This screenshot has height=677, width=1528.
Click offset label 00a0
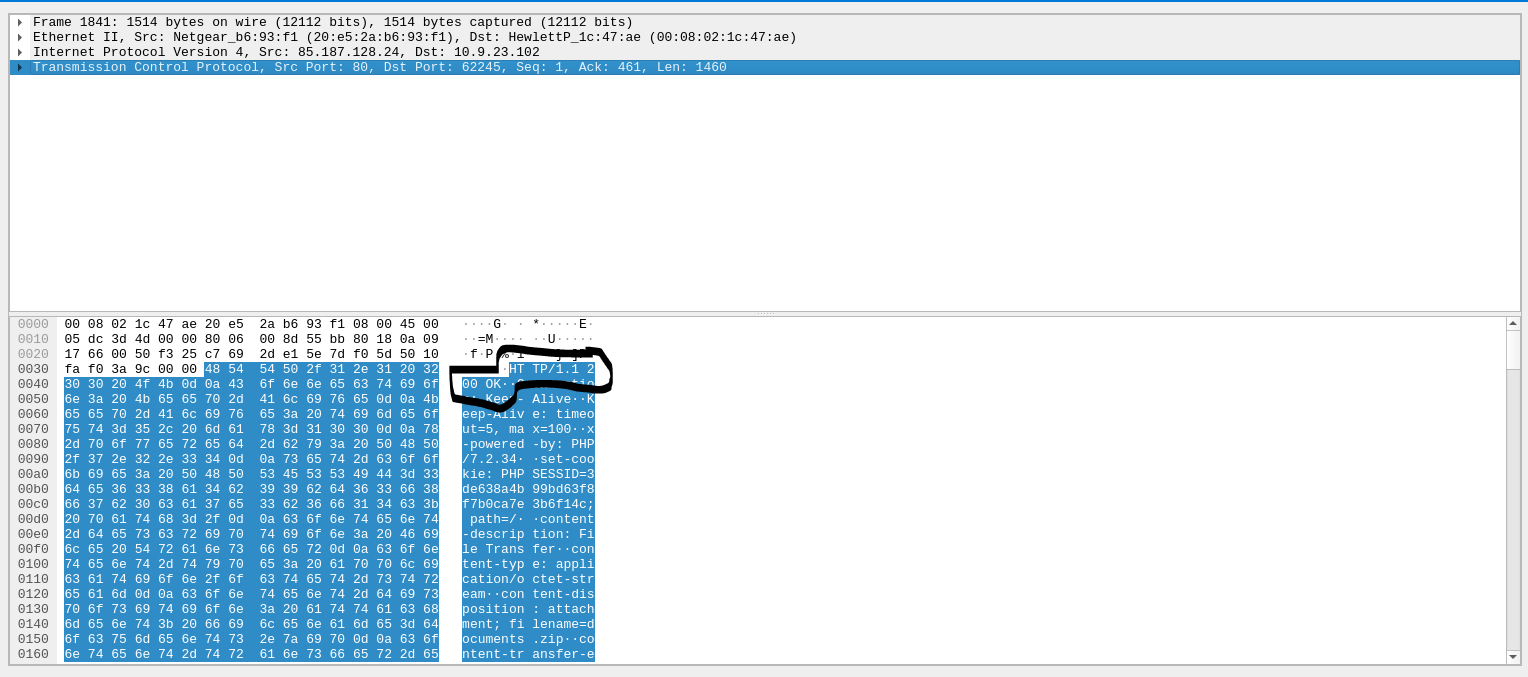pos(33,474)
